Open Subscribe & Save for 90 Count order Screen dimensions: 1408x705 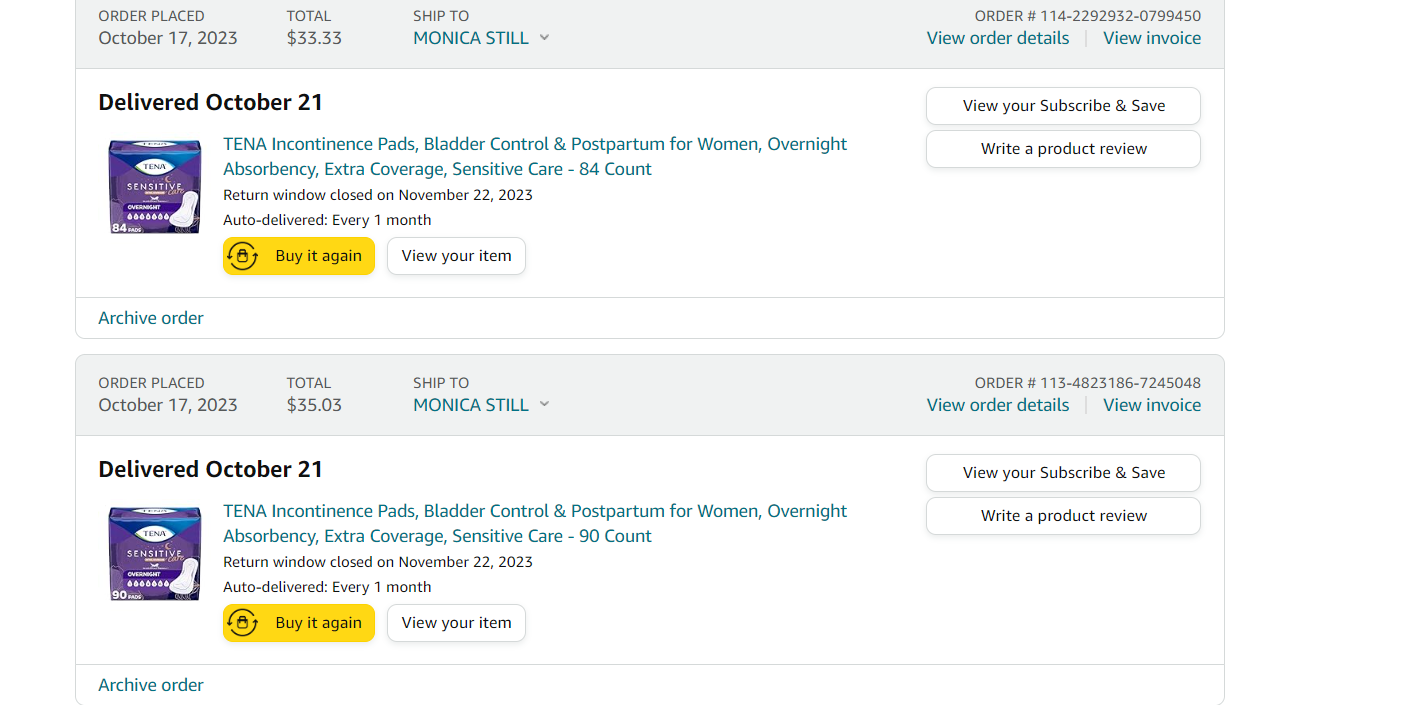tap(1063, 473)
